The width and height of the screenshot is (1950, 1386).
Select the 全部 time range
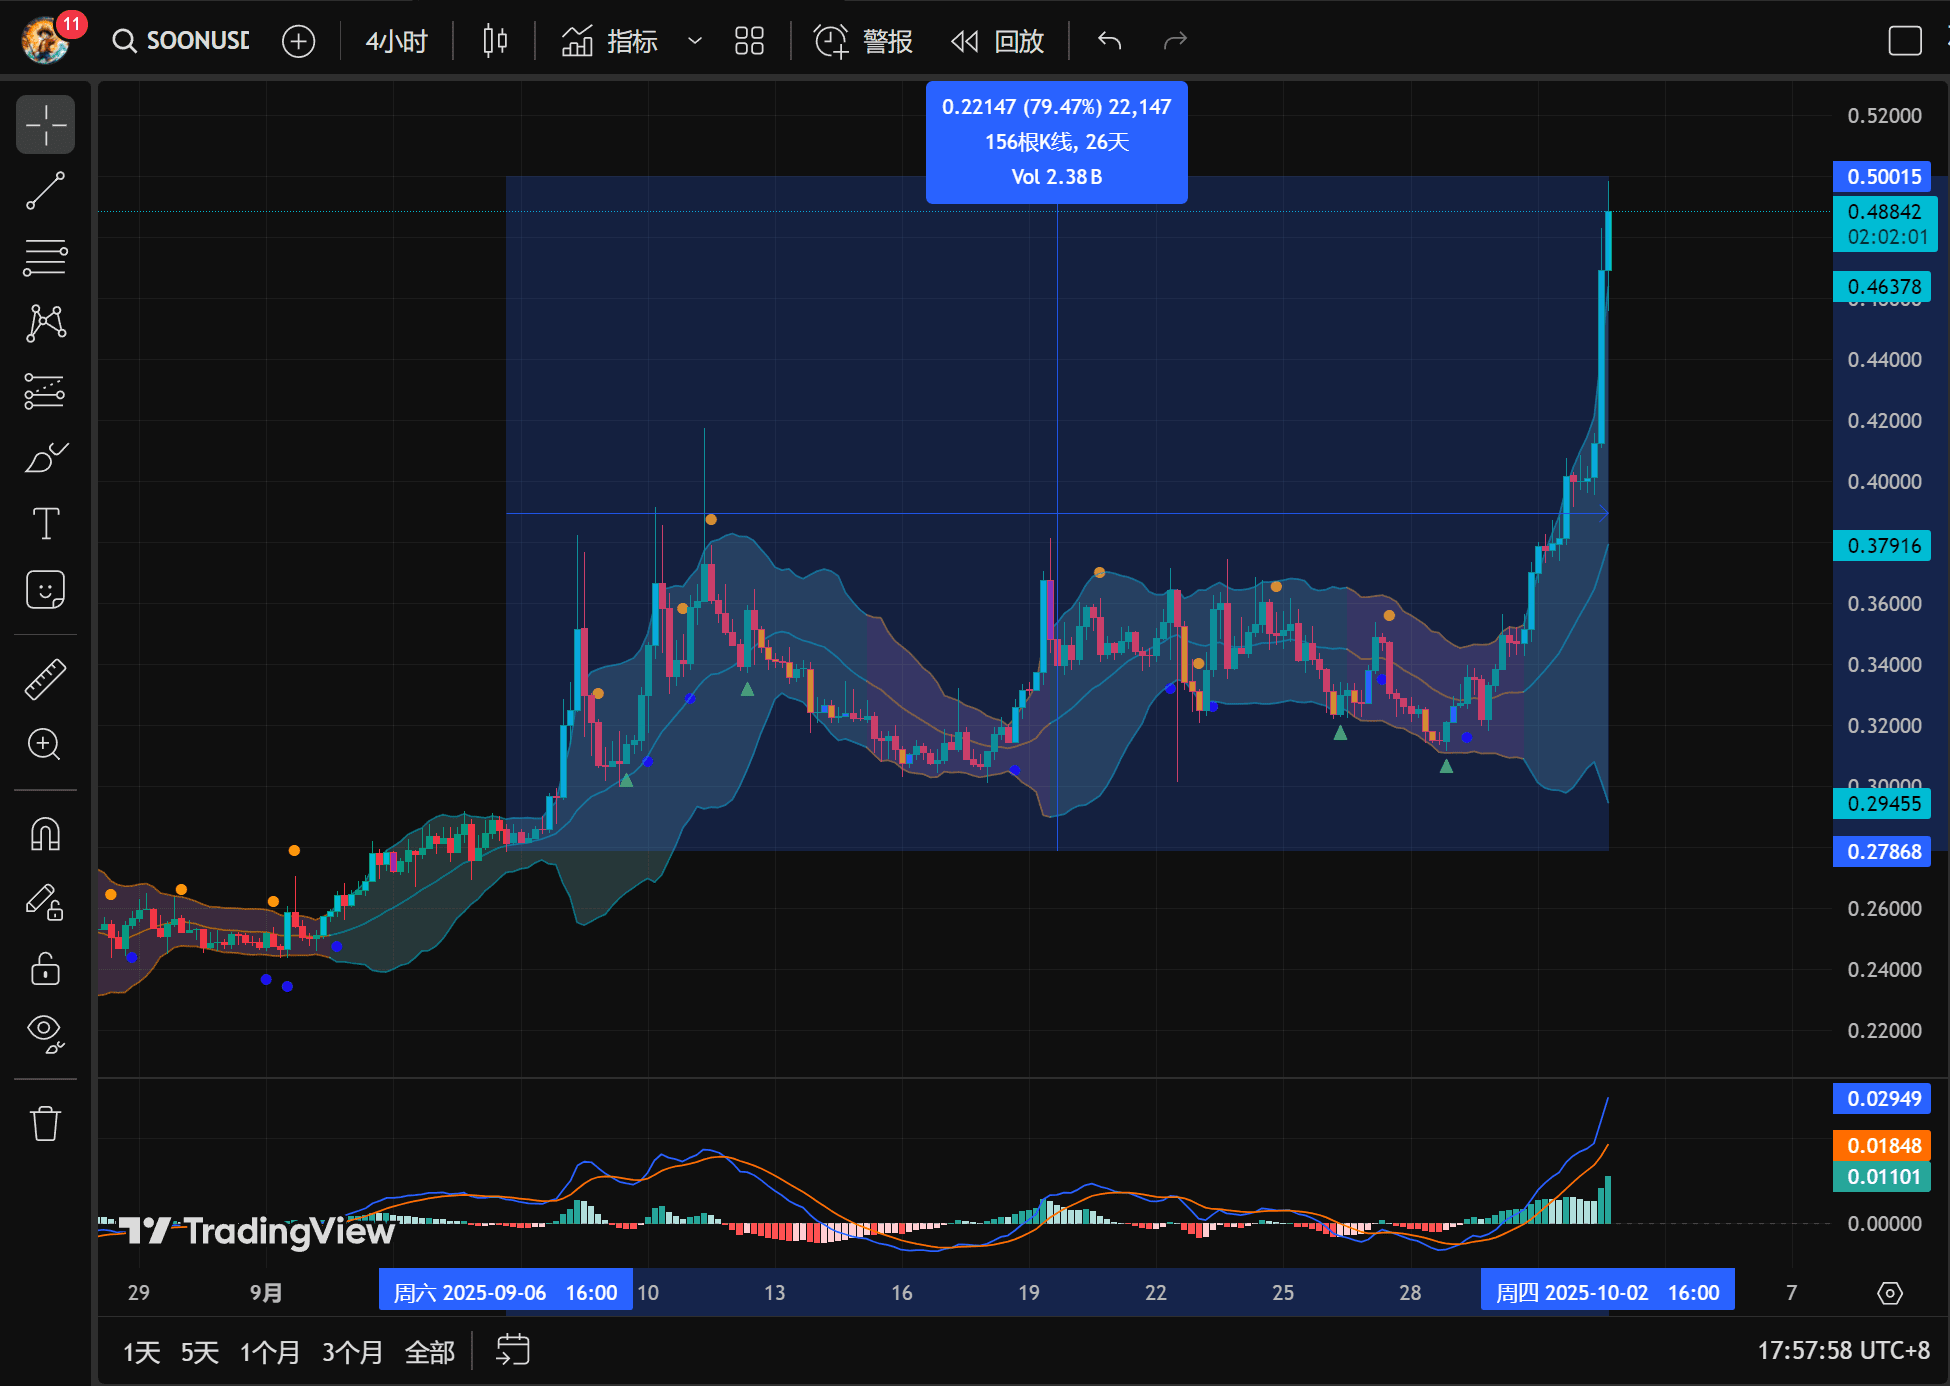click(x=429, y=1352)
